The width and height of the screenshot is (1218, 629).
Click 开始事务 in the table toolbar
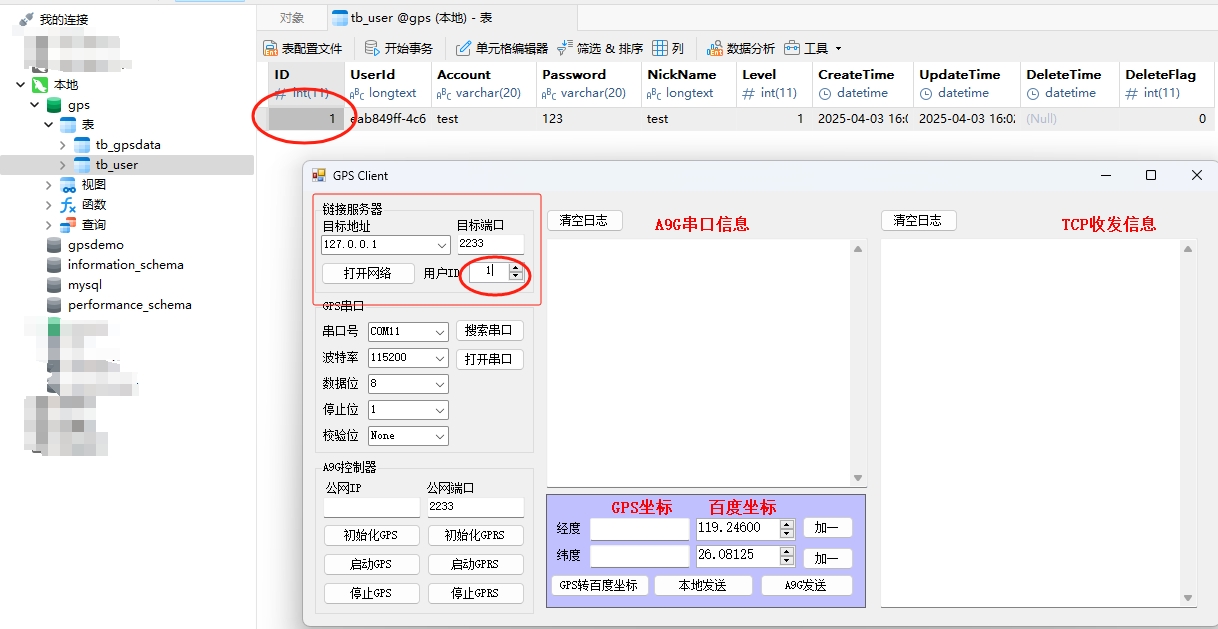398,48
